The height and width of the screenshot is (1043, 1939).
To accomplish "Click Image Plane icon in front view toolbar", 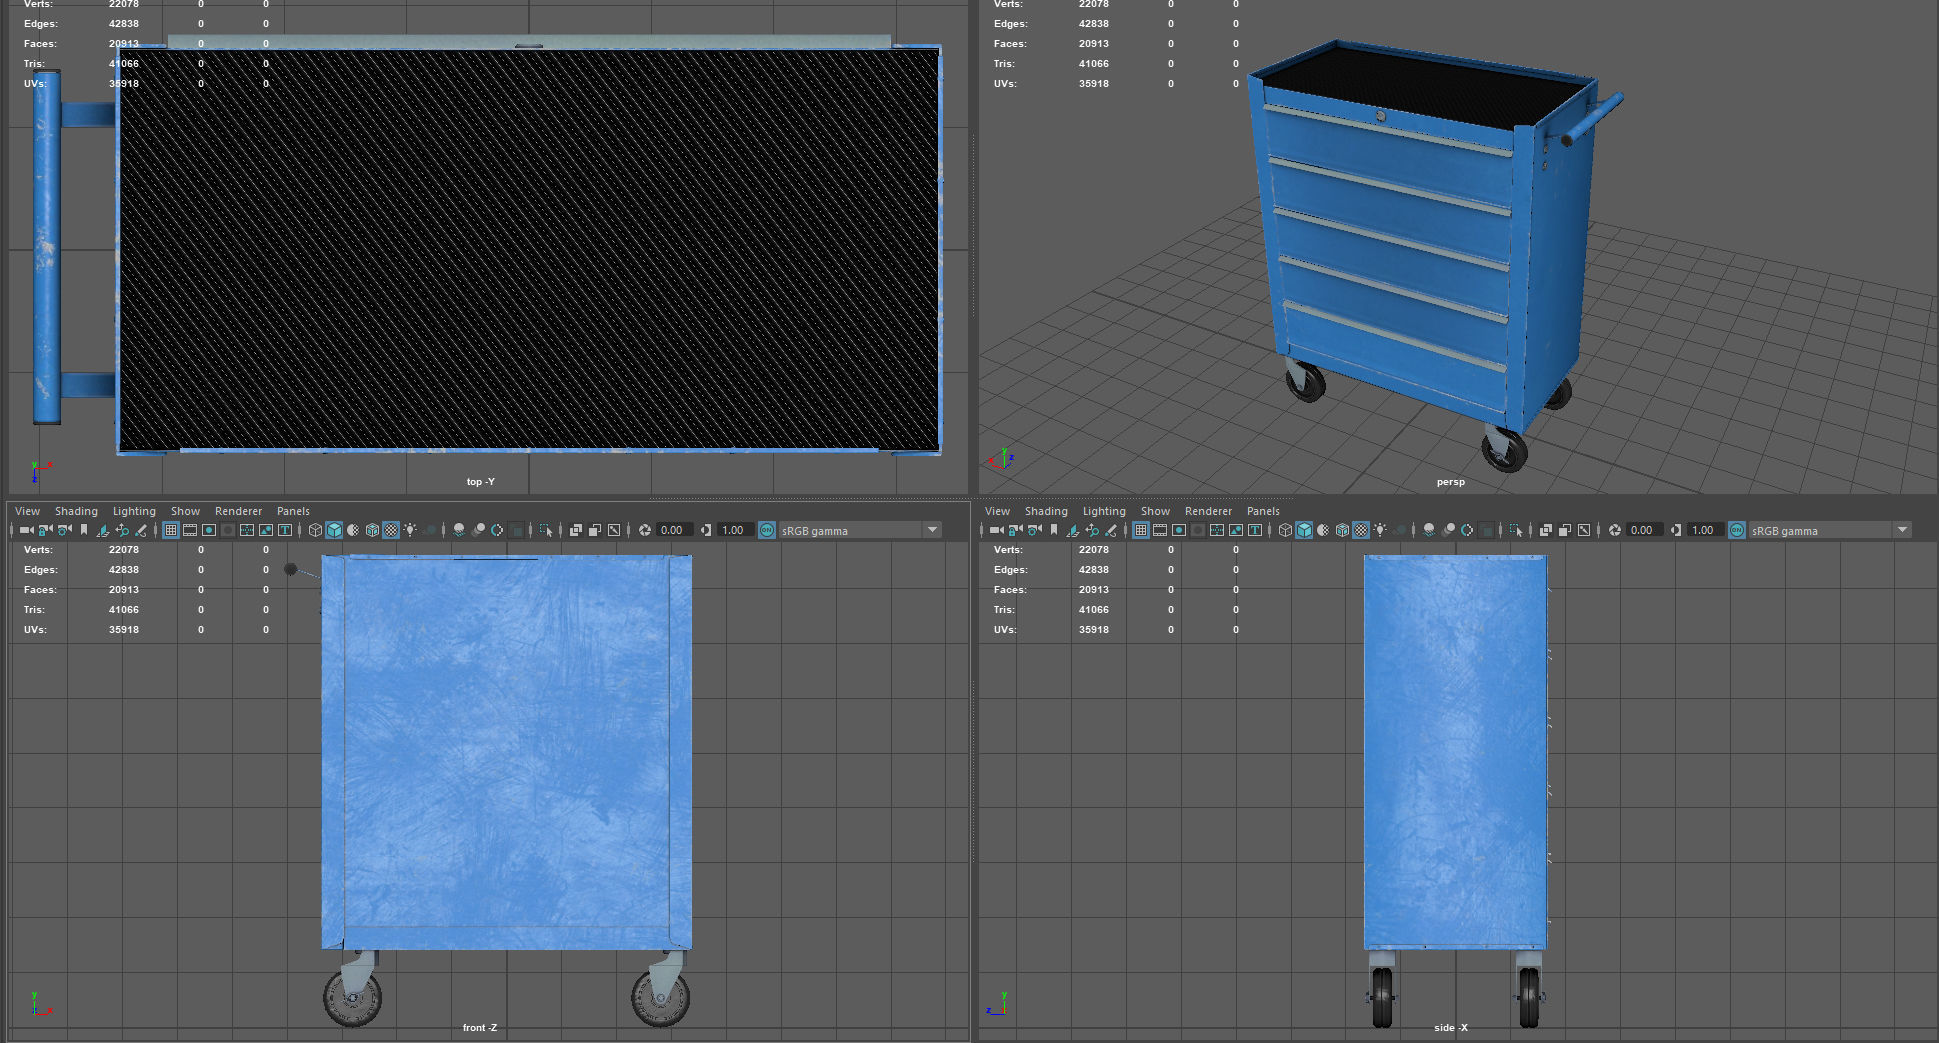I will point(103,530).
